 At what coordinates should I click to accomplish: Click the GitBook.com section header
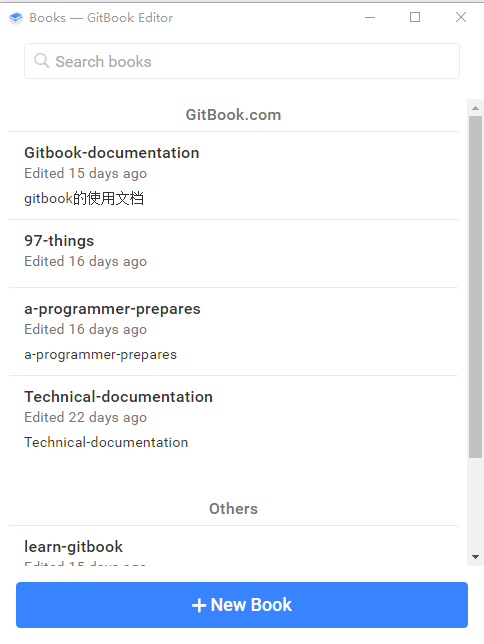click(233, 115)
